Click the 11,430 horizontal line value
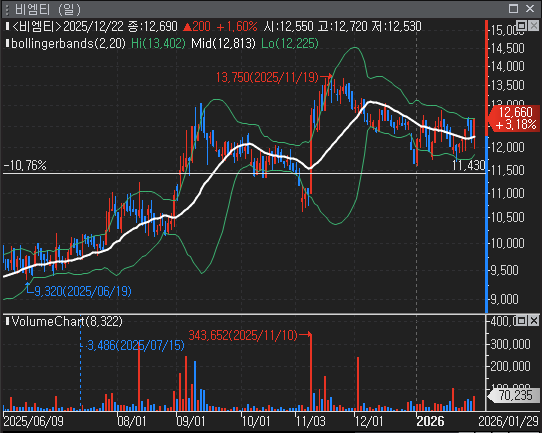 469,165
